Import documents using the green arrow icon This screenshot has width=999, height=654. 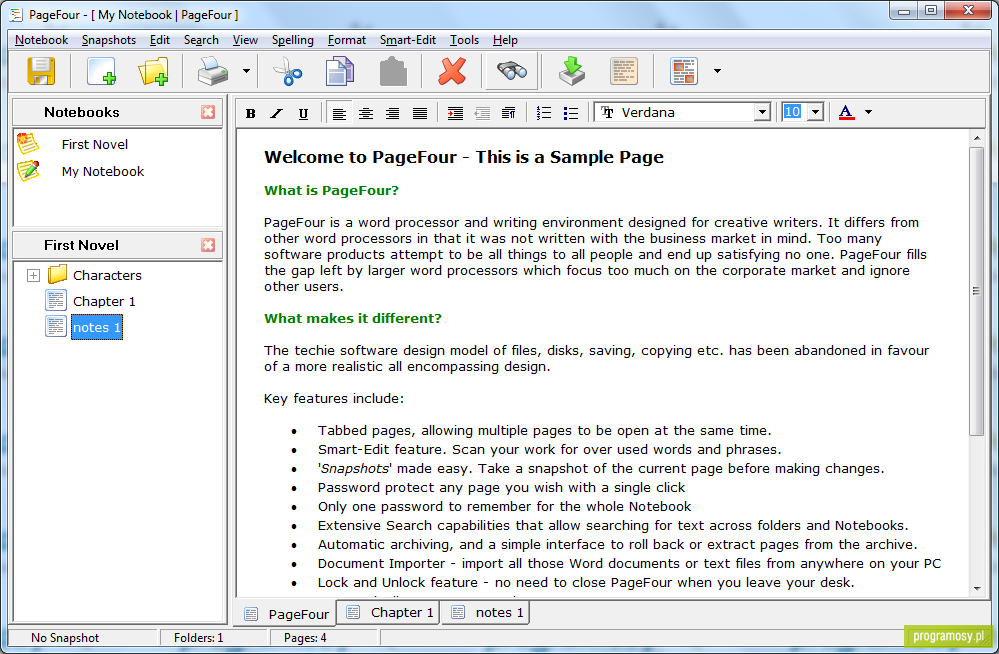coord(571,71)
